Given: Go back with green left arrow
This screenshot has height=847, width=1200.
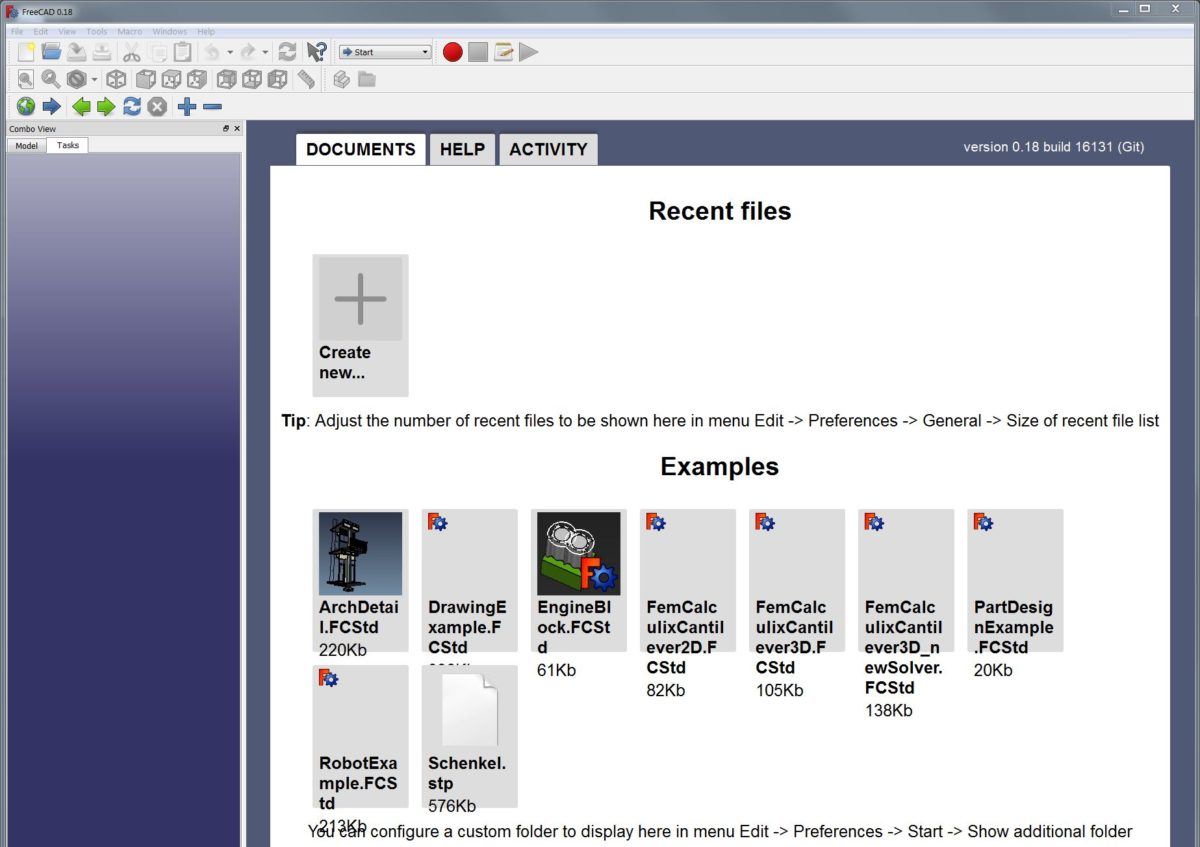Looking at the screenshot, I should pos(81,106).
